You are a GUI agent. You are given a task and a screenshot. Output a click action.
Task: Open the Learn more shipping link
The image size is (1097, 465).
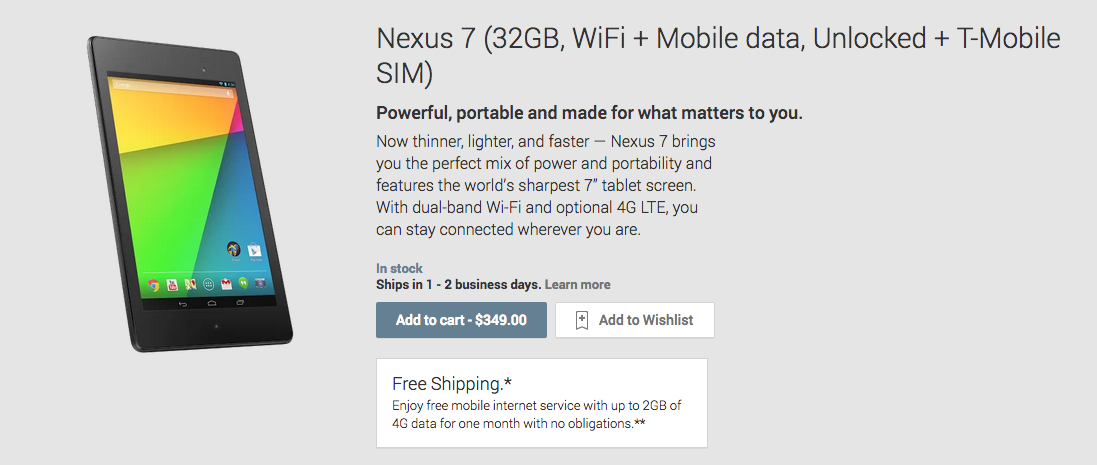[x=577, y=285]
